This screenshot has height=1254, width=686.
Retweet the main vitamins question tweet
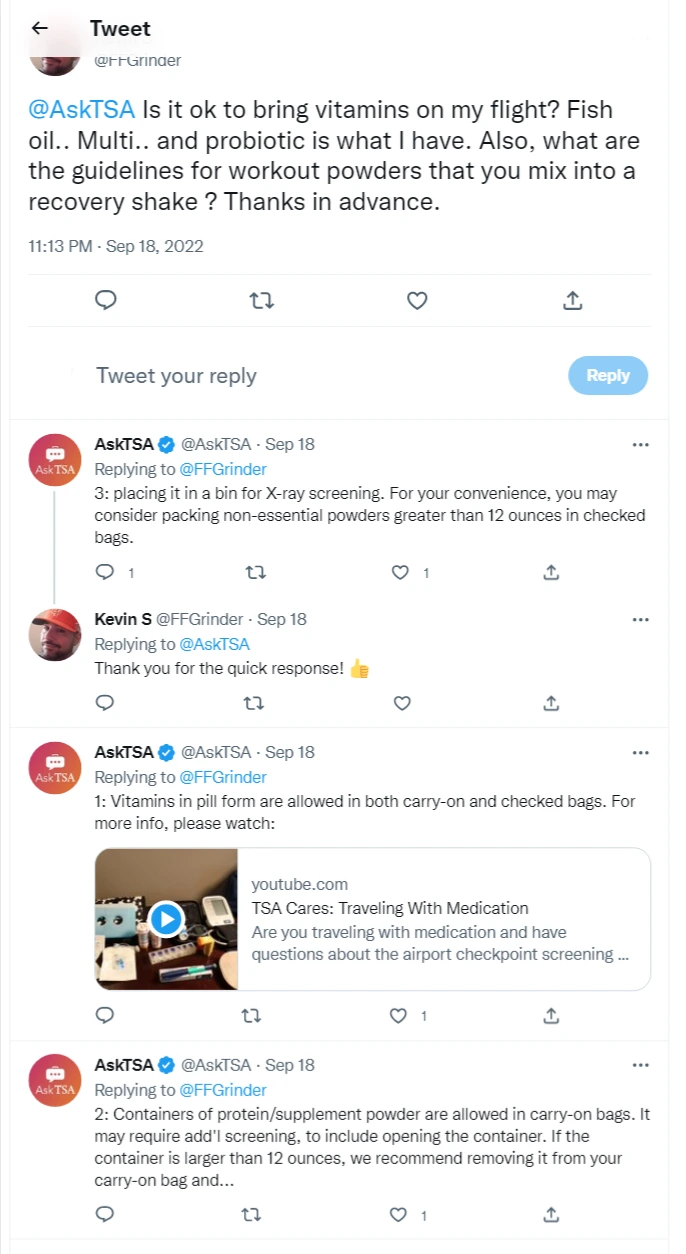click(261, 300)
